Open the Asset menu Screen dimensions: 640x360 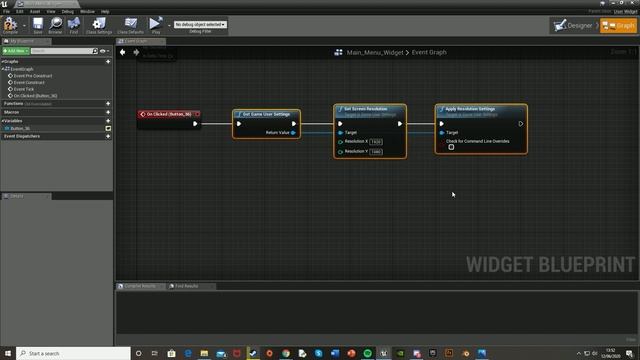tap(35, 11)
